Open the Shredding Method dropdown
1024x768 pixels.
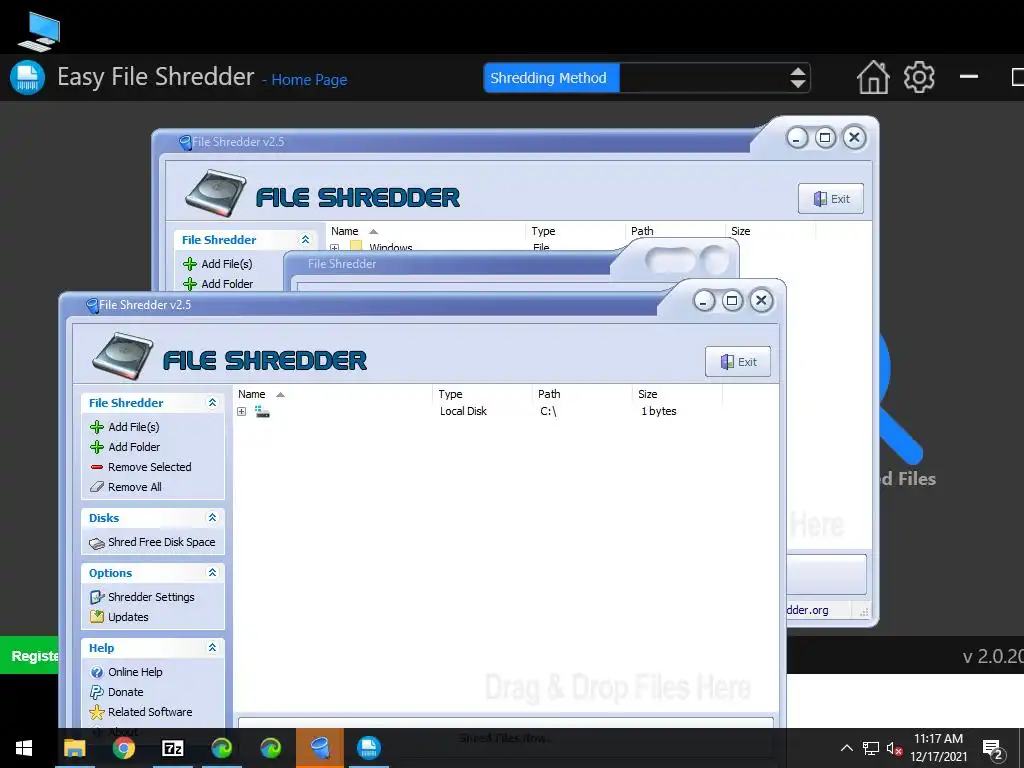coord(797,78)
